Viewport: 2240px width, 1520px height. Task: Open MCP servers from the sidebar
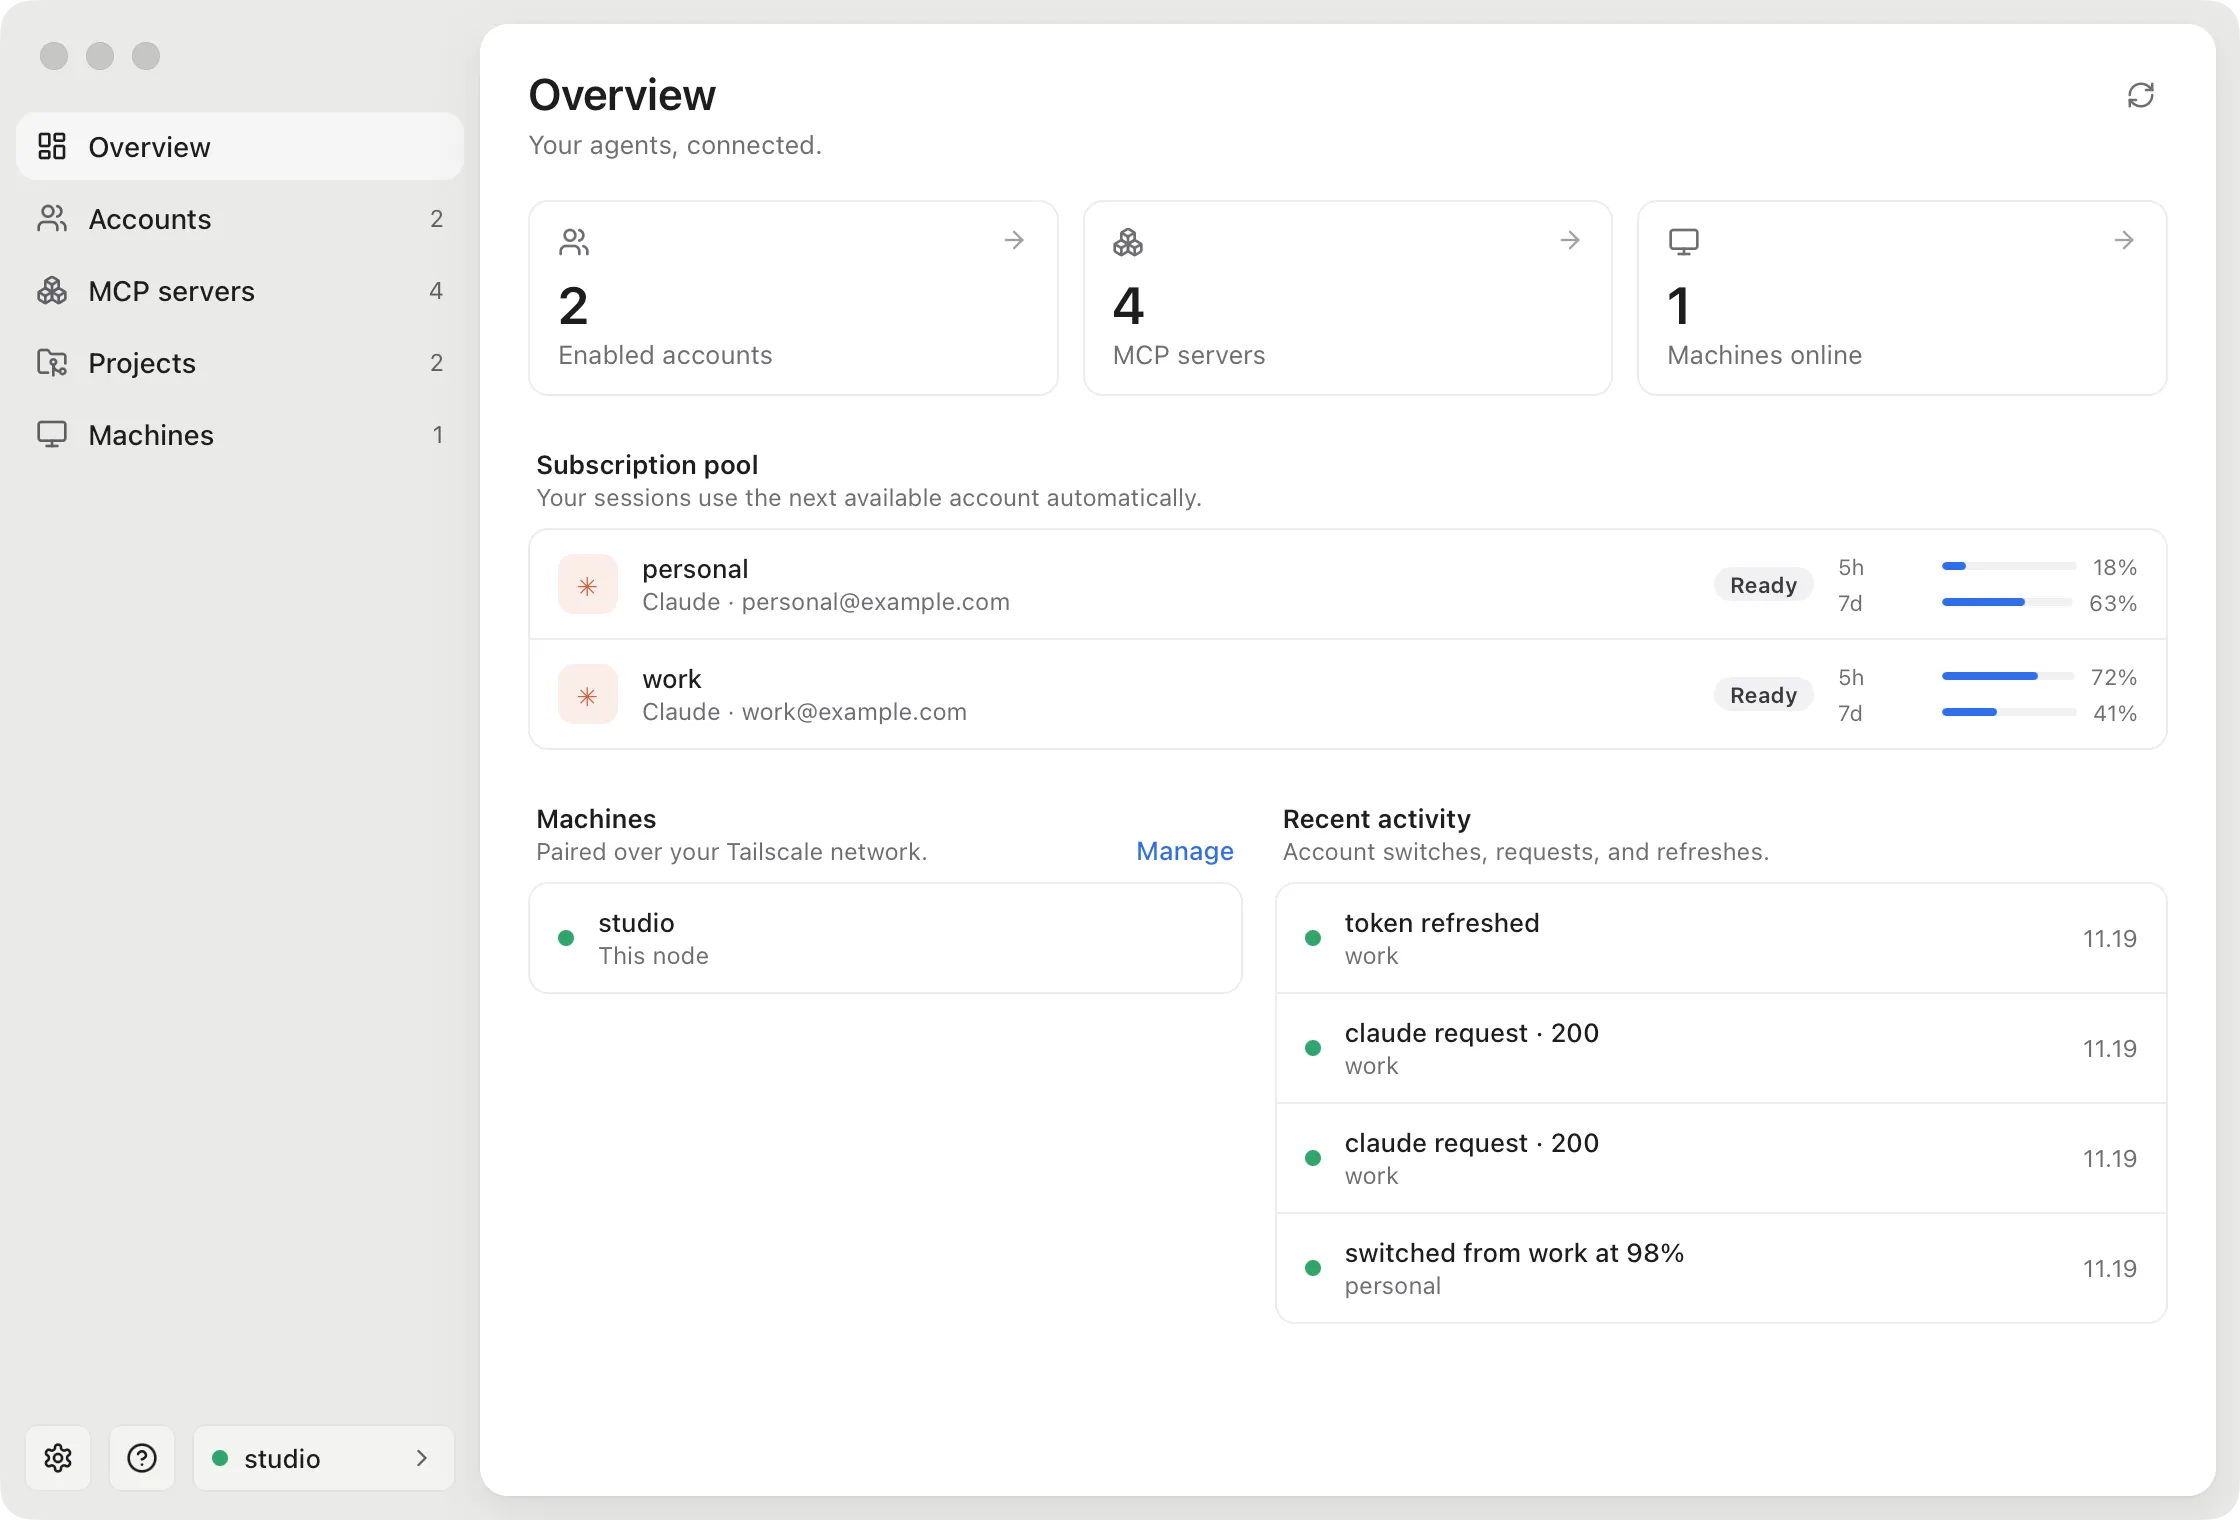240,290
